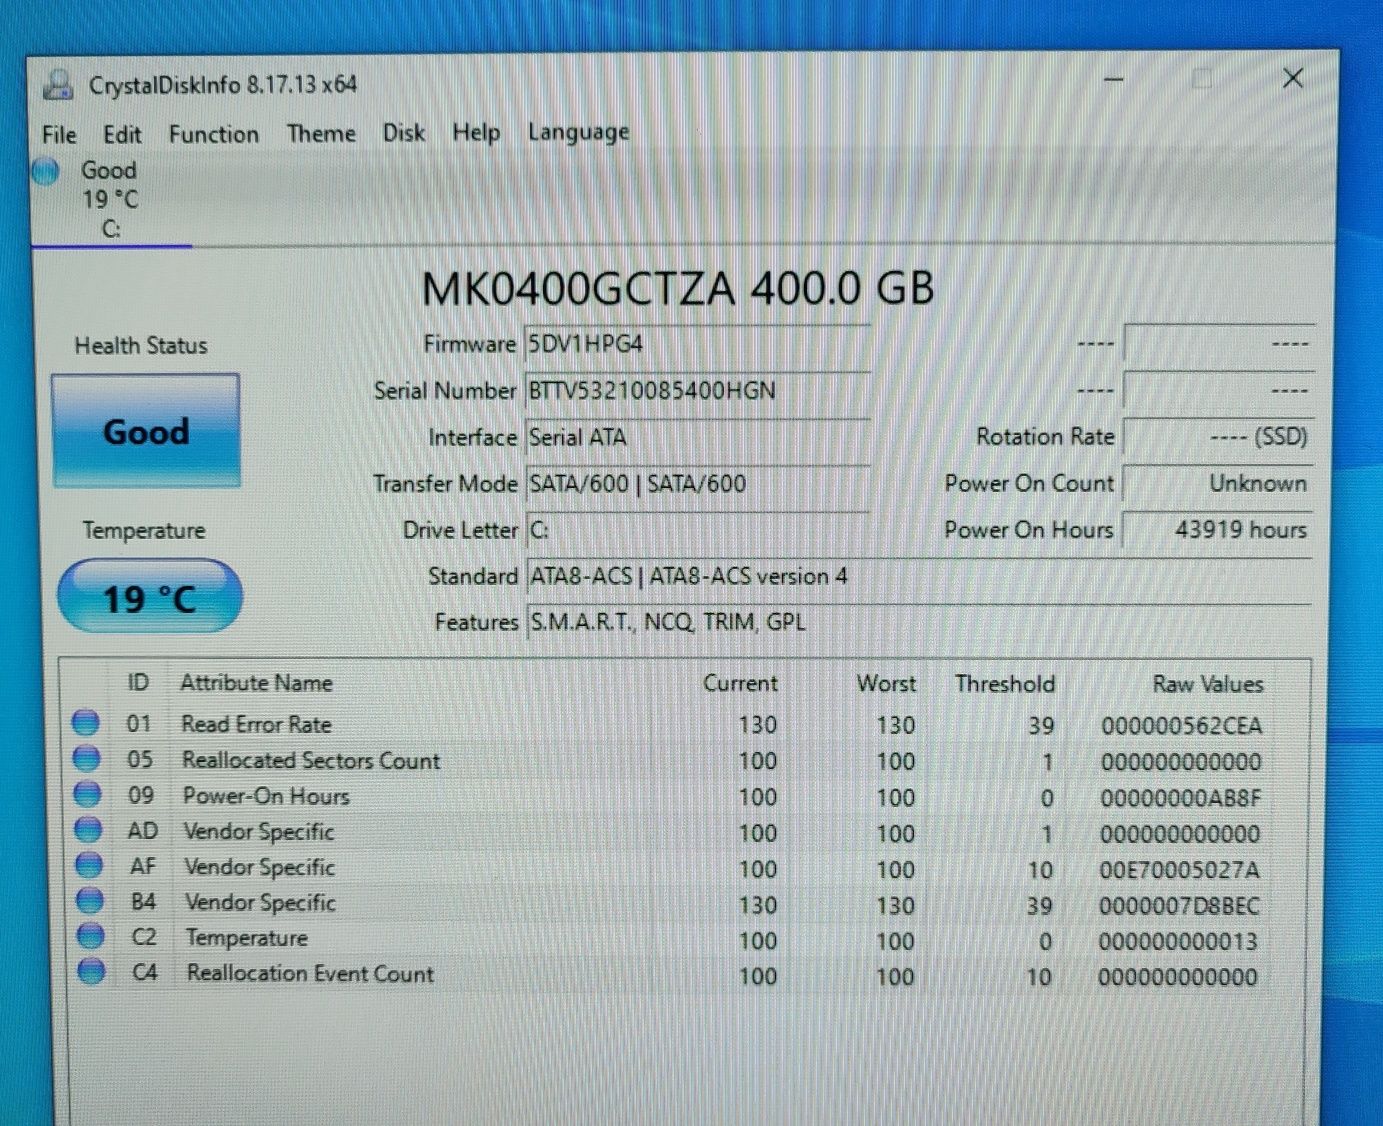This screenshot has width=1383, height=1126.
Task: Minimize the CrystalDiskInfo window
Action: coord(1114,79)
